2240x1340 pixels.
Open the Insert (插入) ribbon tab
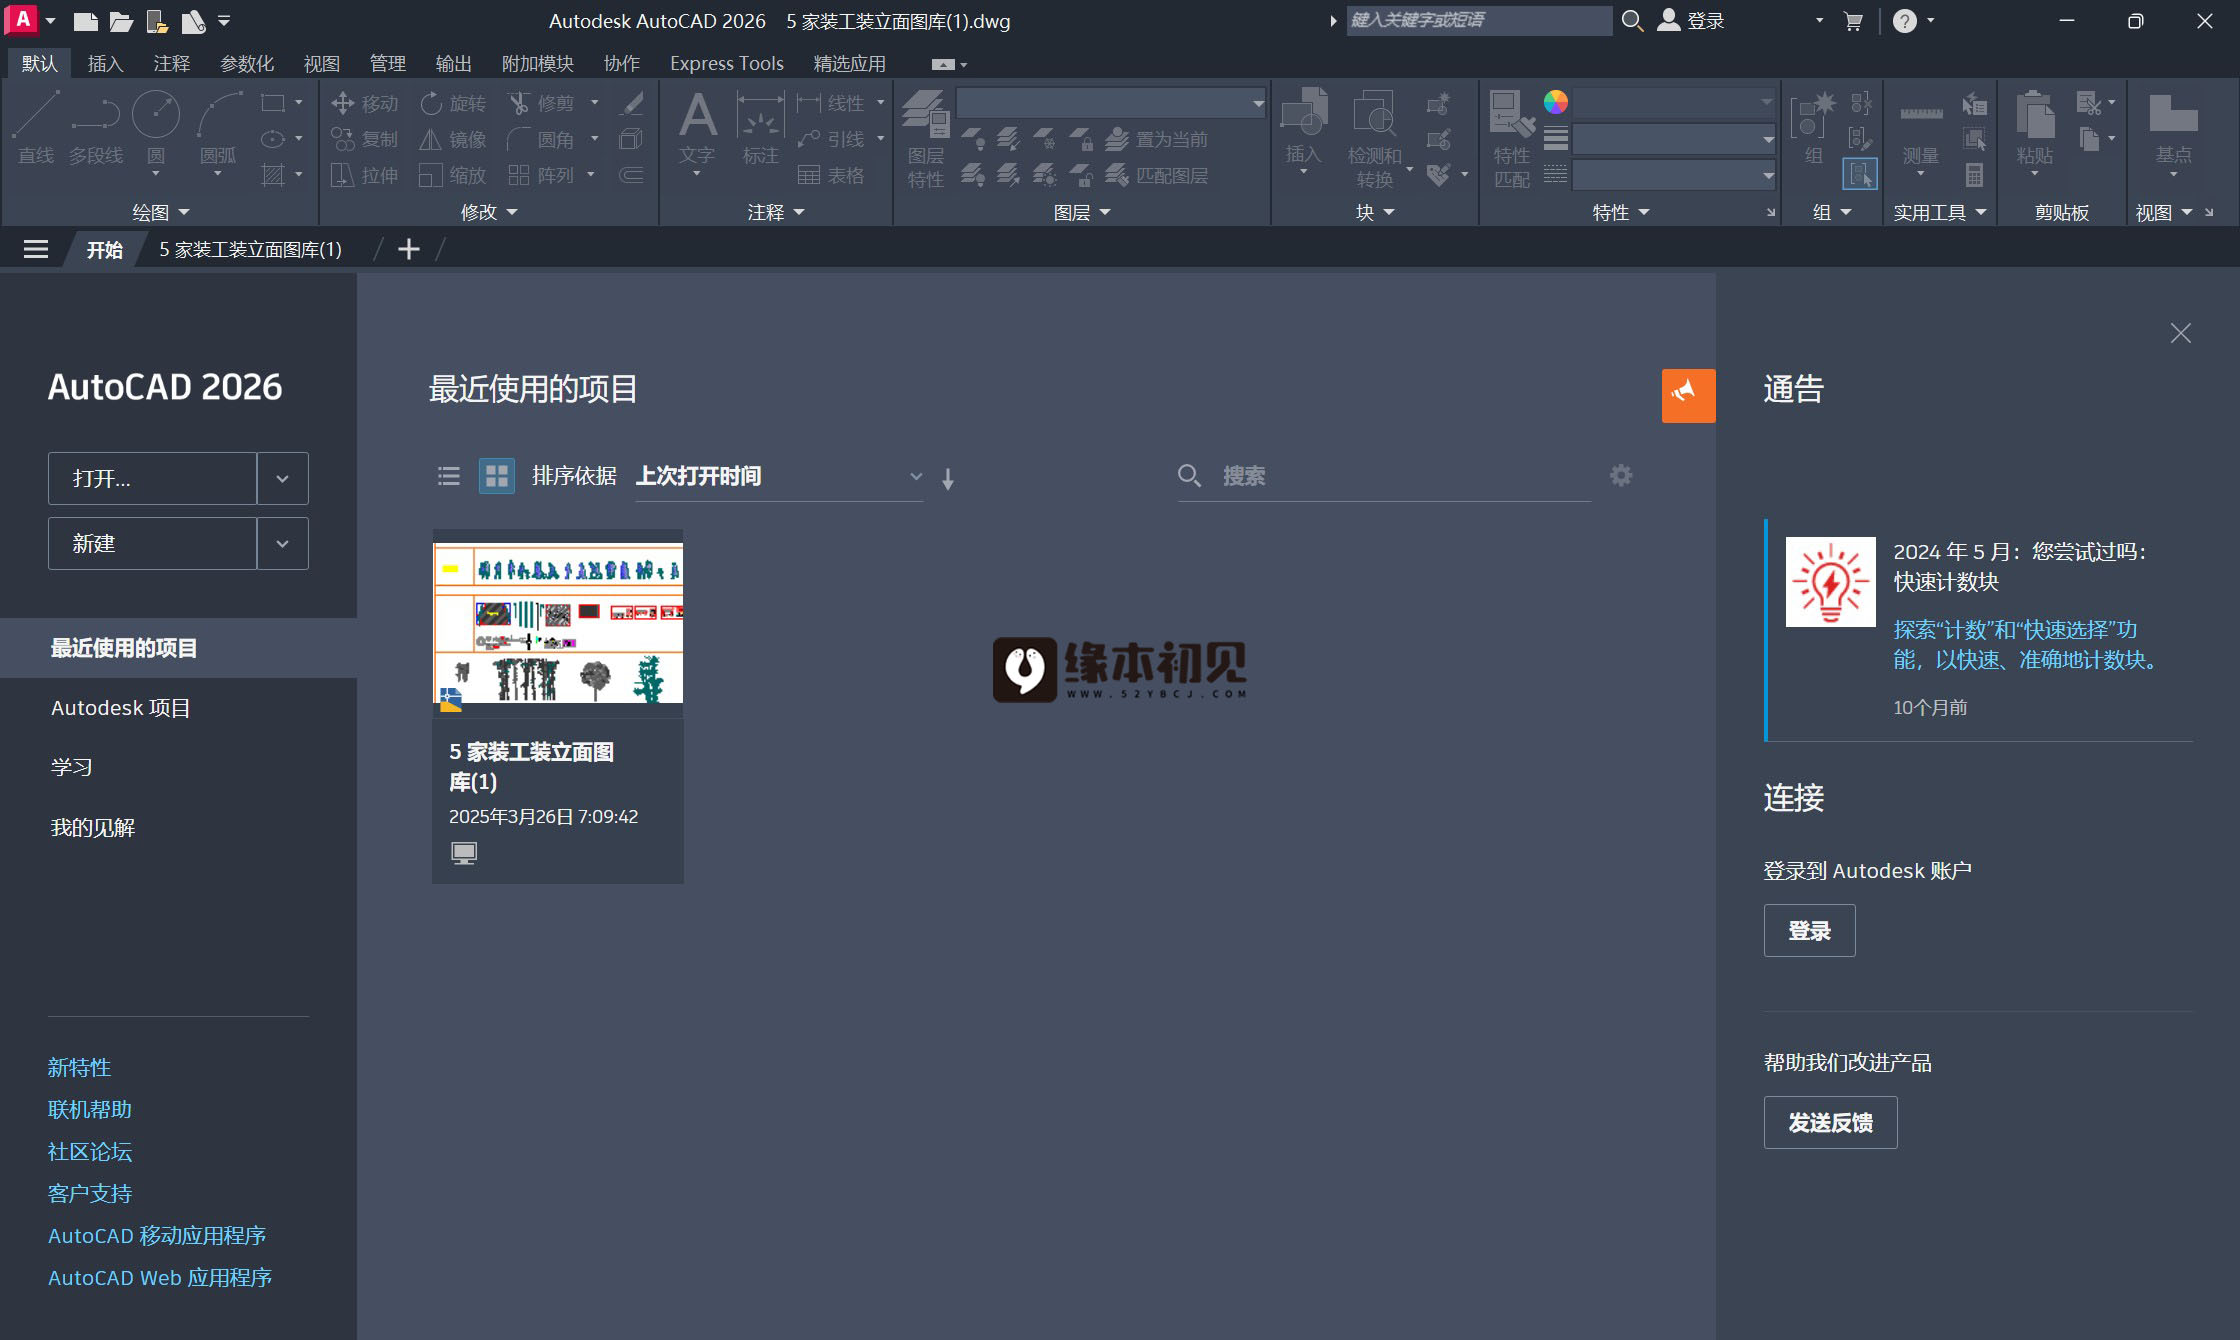click(105, 63)
